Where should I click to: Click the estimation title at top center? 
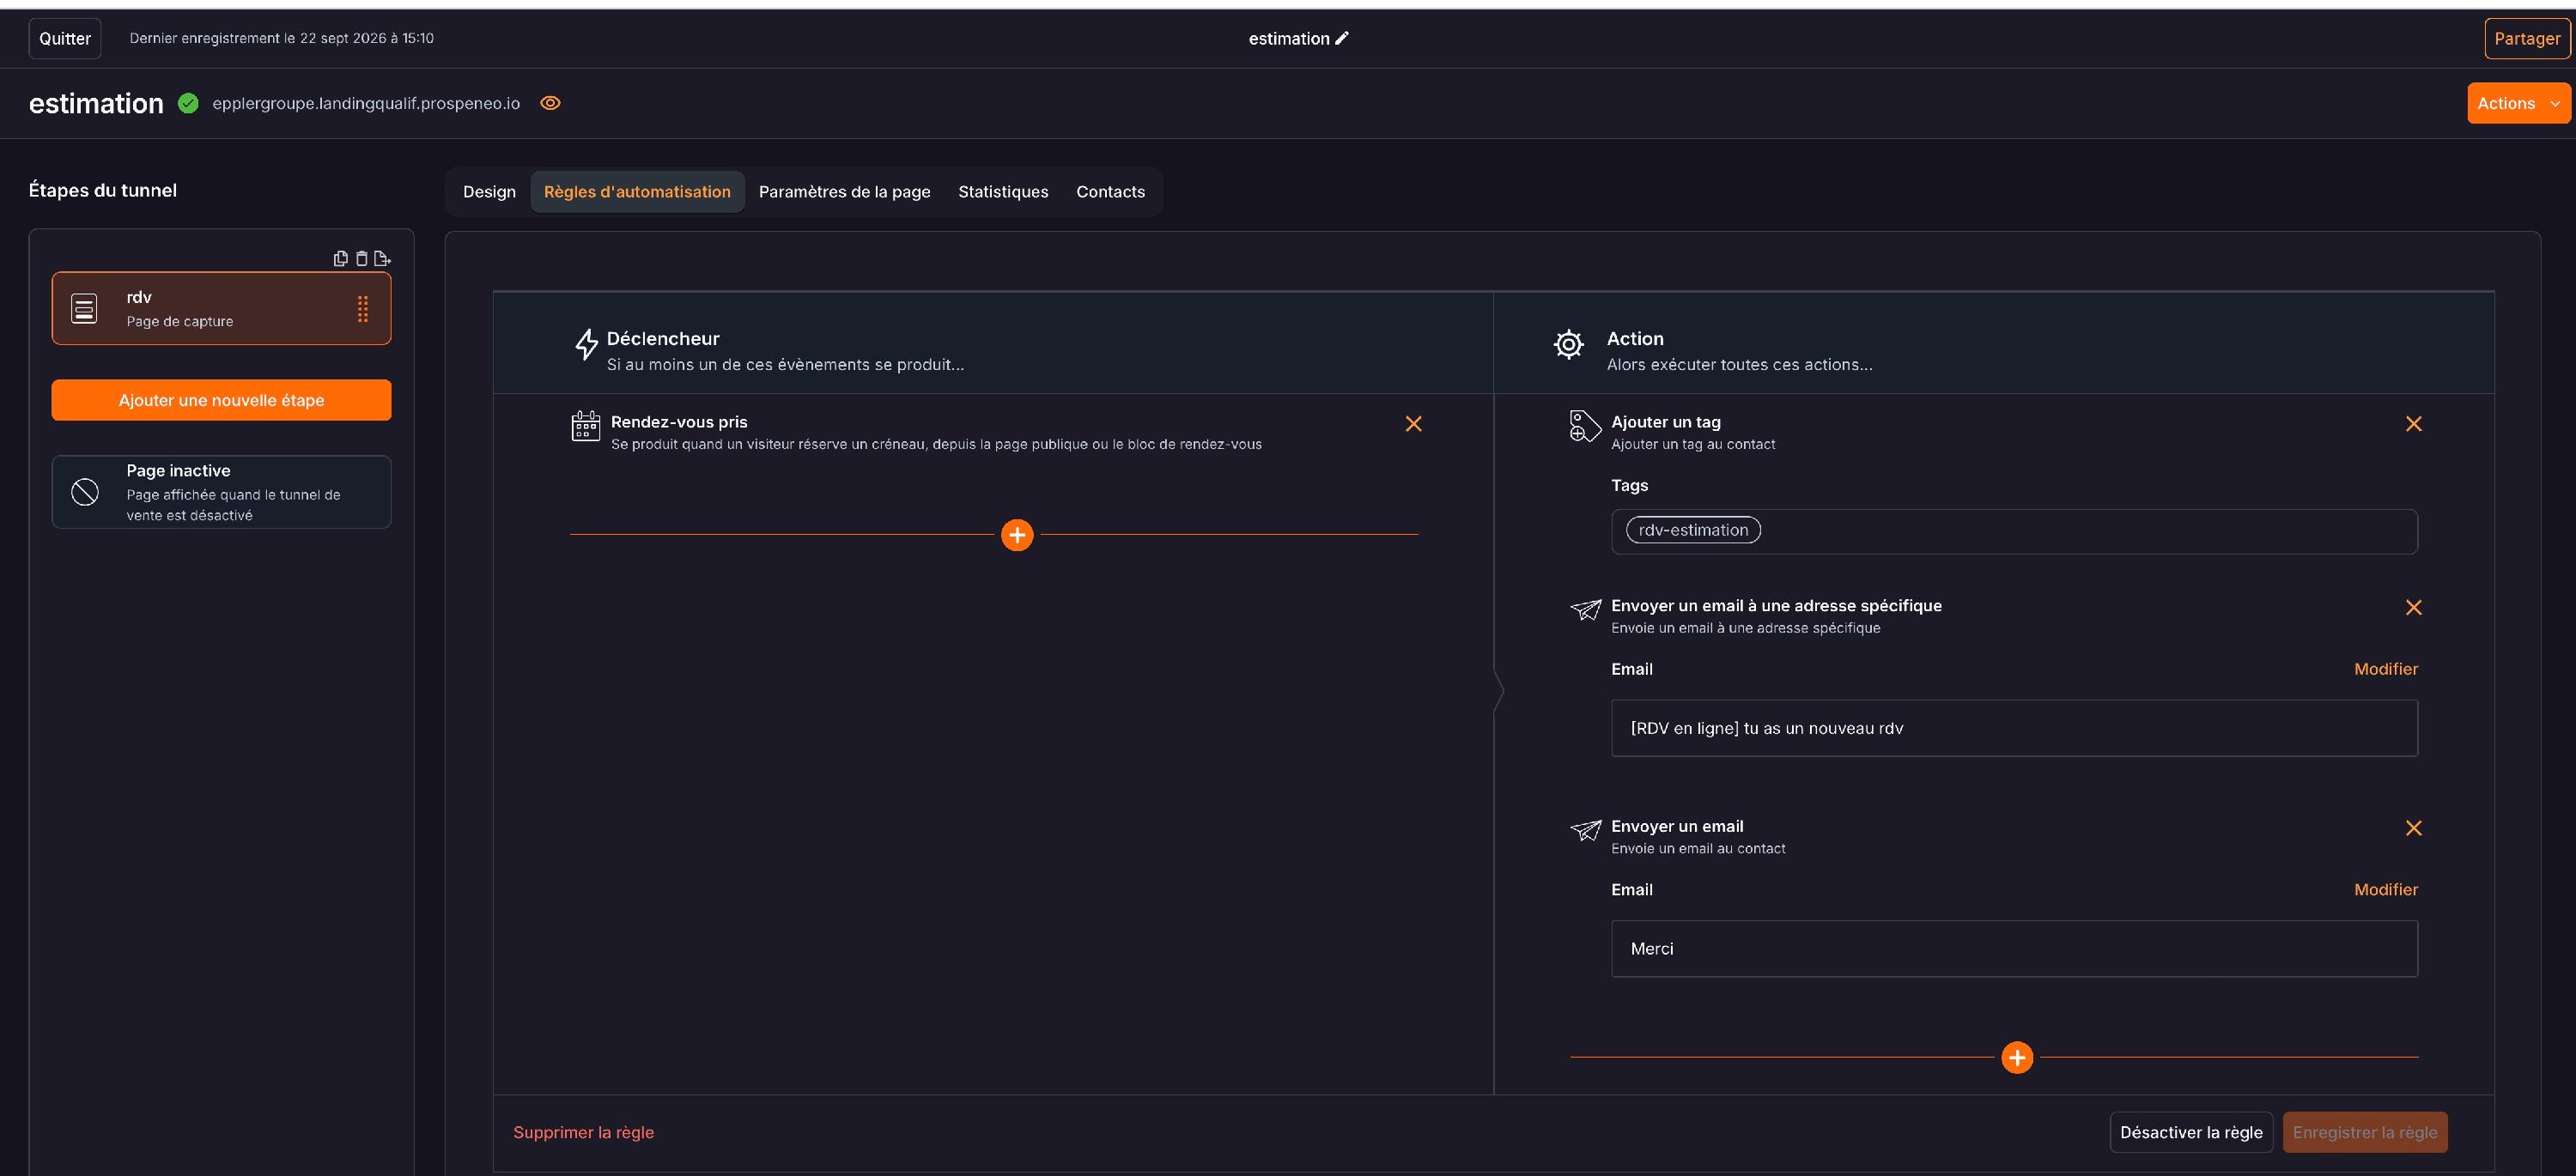(x=1289, y=38)
